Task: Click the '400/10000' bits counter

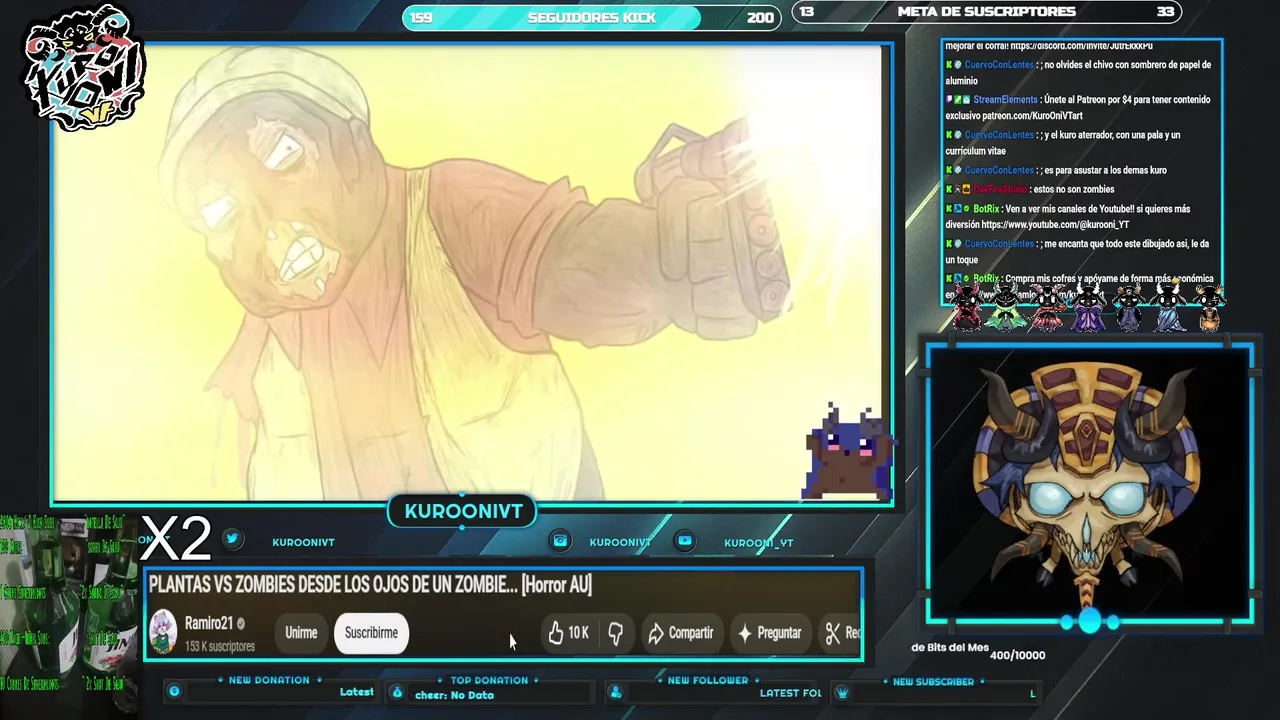Action: [x=1017, y=656]
